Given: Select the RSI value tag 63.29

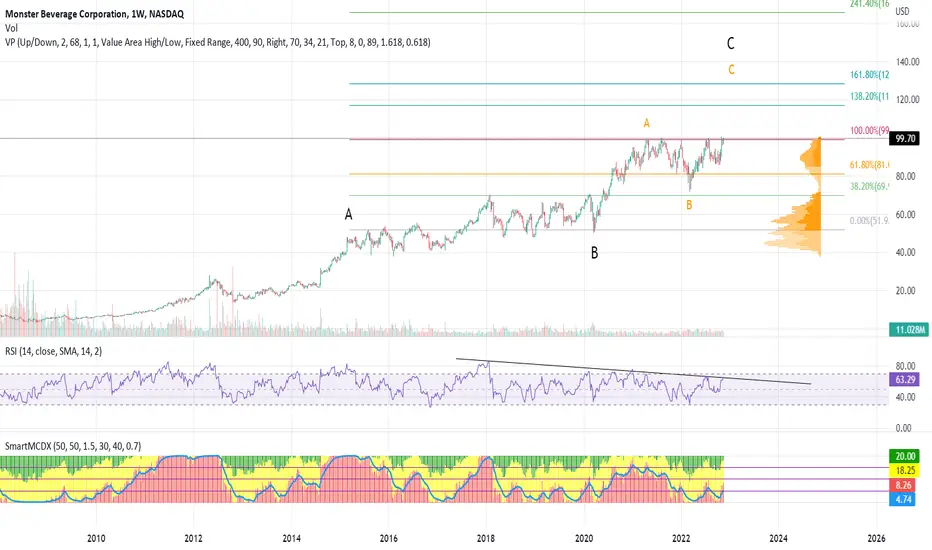Looking at the screenshot, I should pos(905,379).
